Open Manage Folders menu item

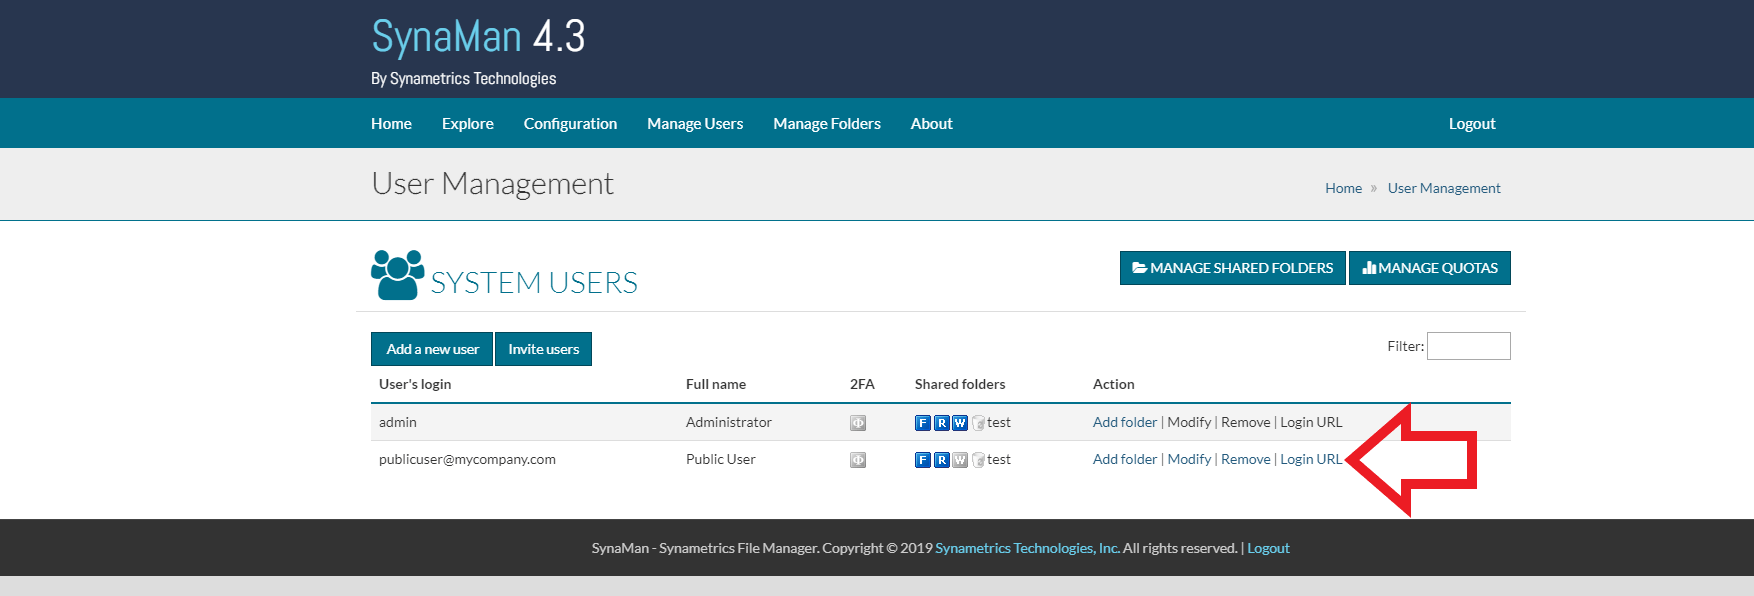pos(827,124)
